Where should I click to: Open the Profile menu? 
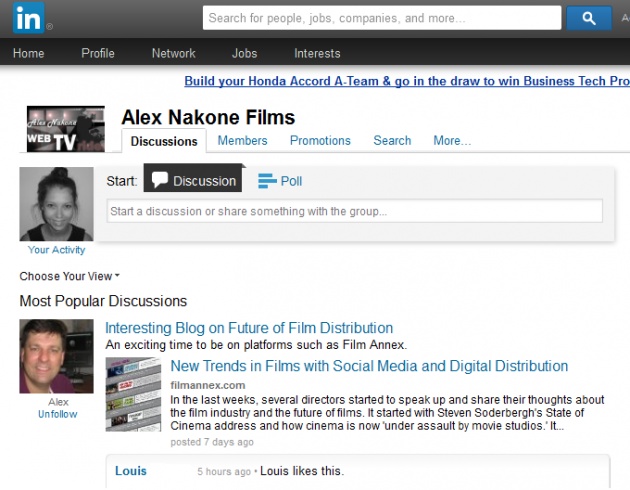(98, 53)
